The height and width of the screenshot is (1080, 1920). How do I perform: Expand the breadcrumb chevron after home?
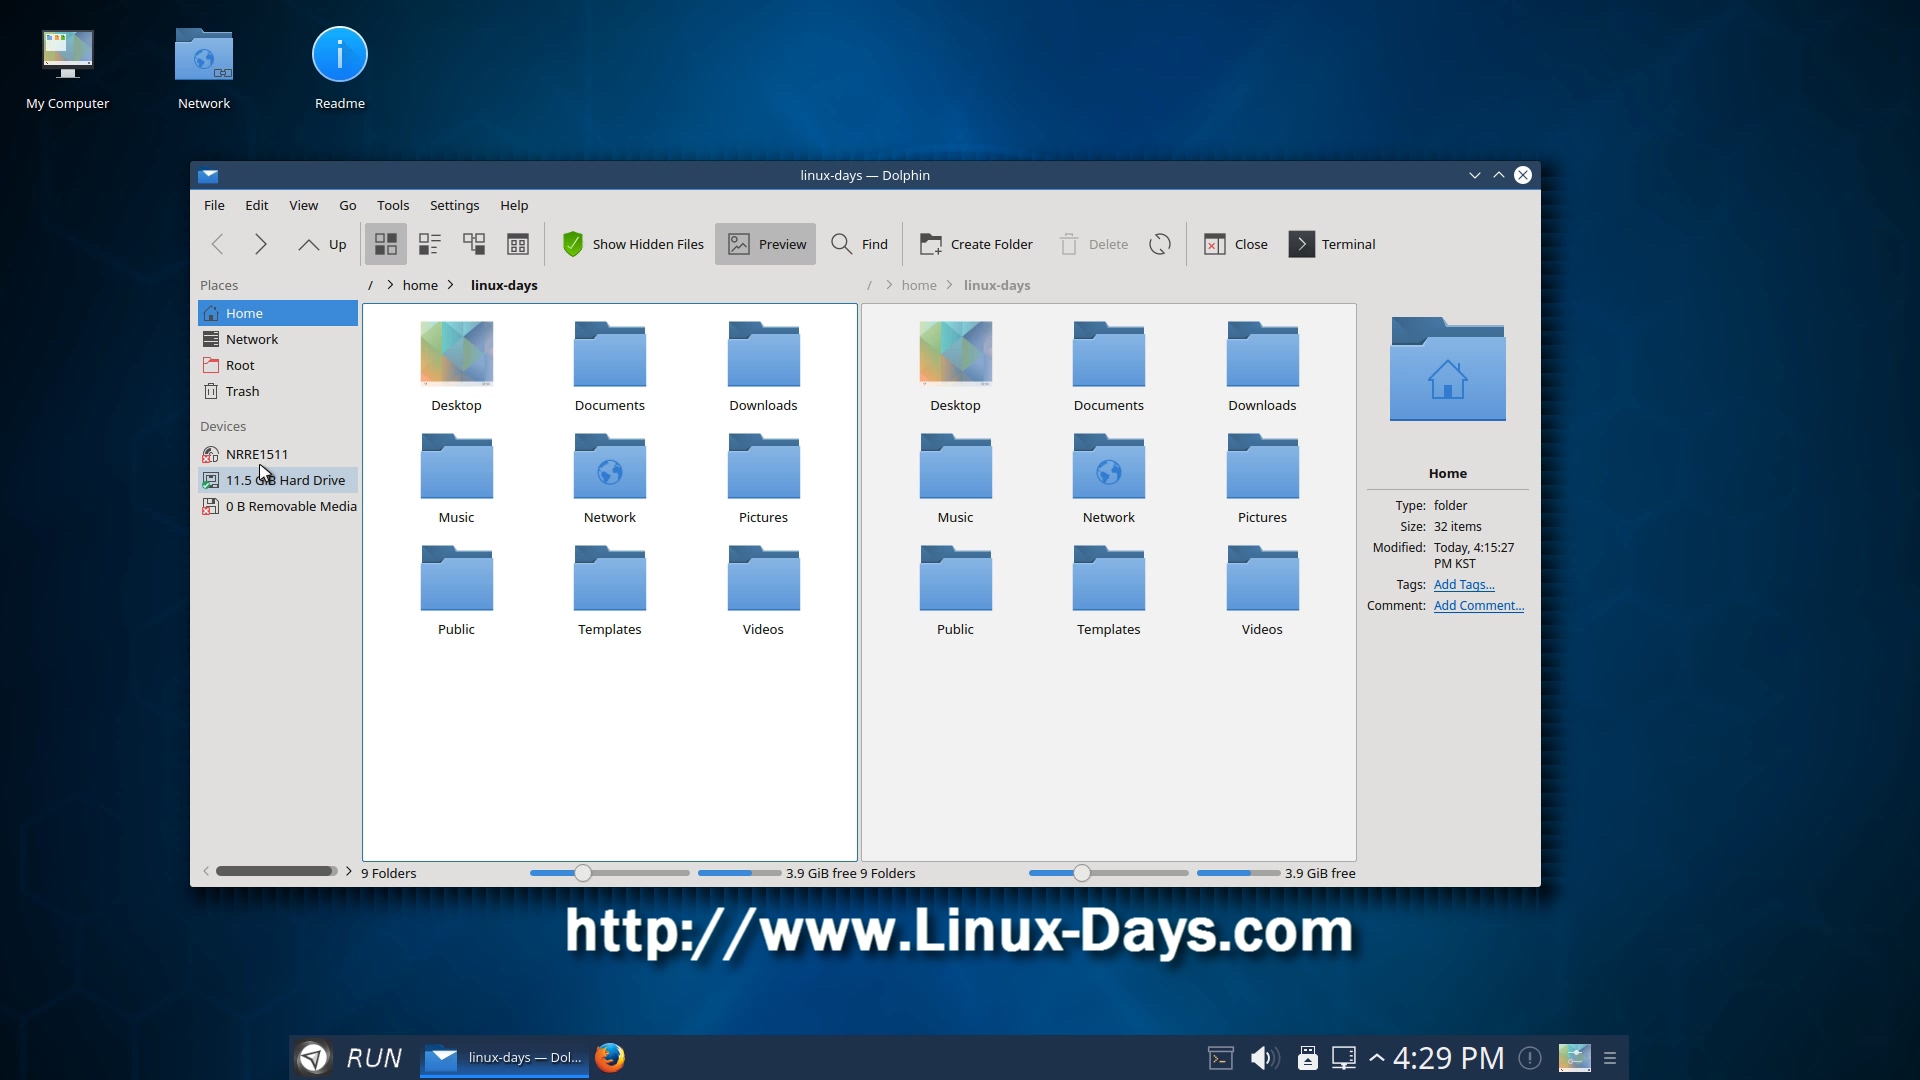click(x=451, y=285)
